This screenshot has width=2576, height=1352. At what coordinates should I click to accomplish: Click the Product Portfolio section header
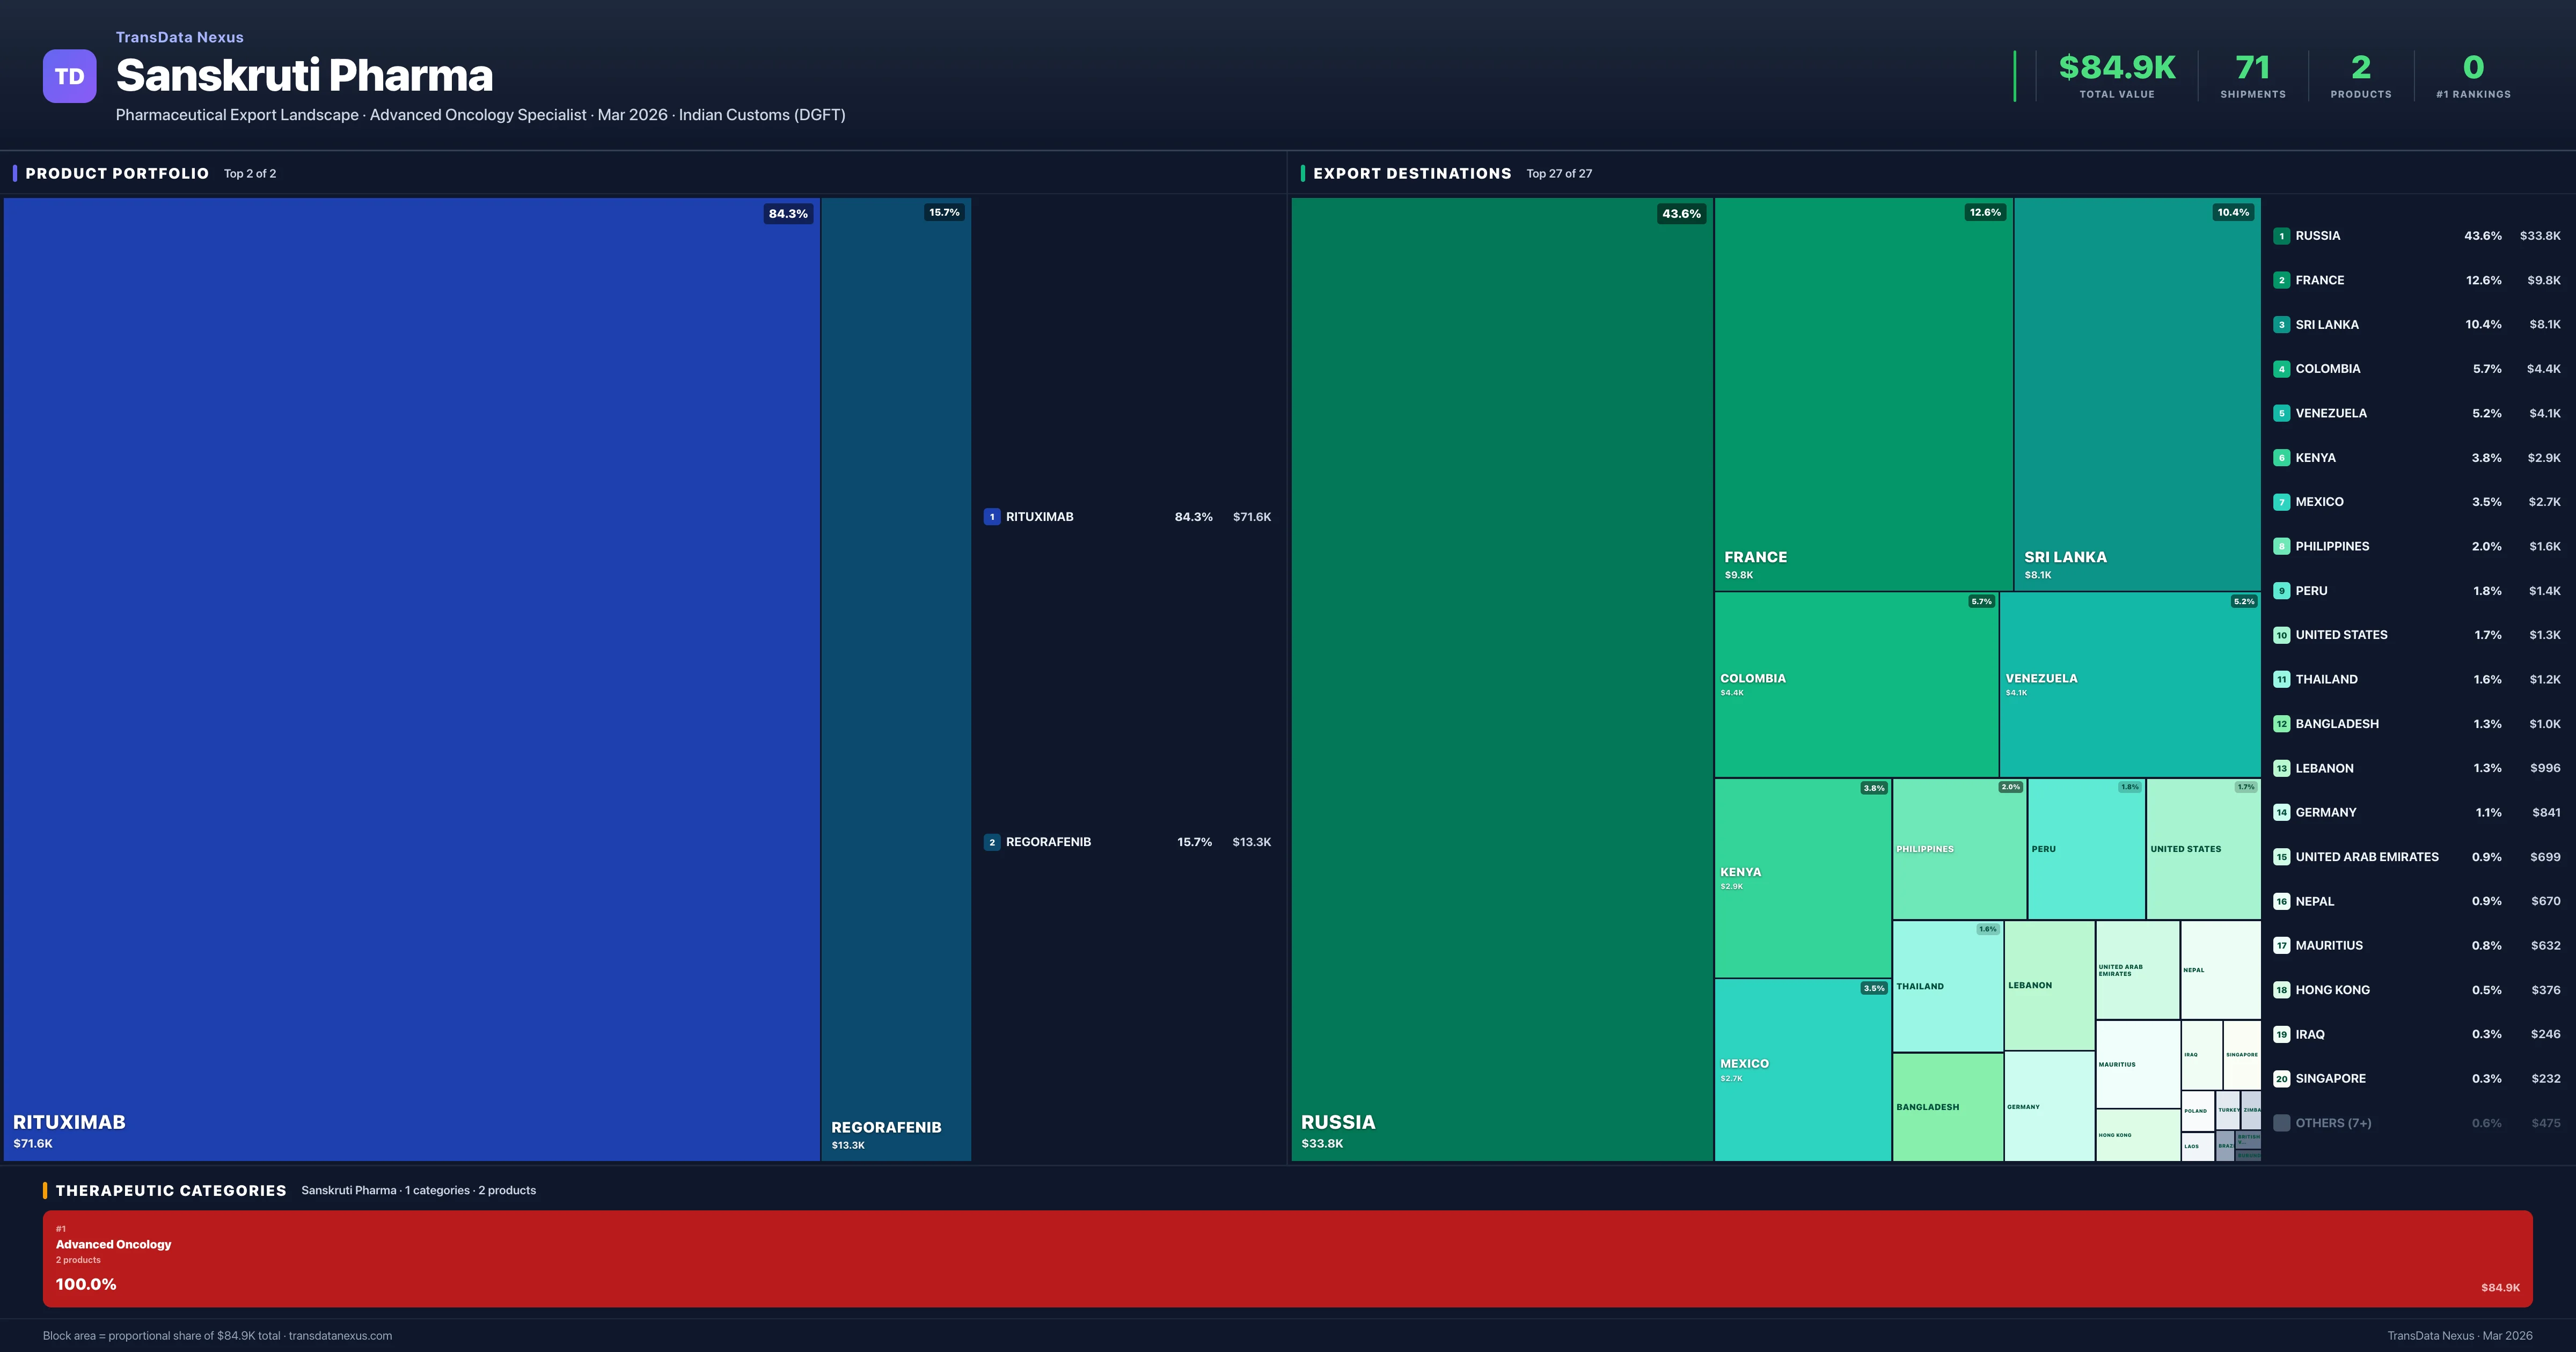click(x=117, y=173)
